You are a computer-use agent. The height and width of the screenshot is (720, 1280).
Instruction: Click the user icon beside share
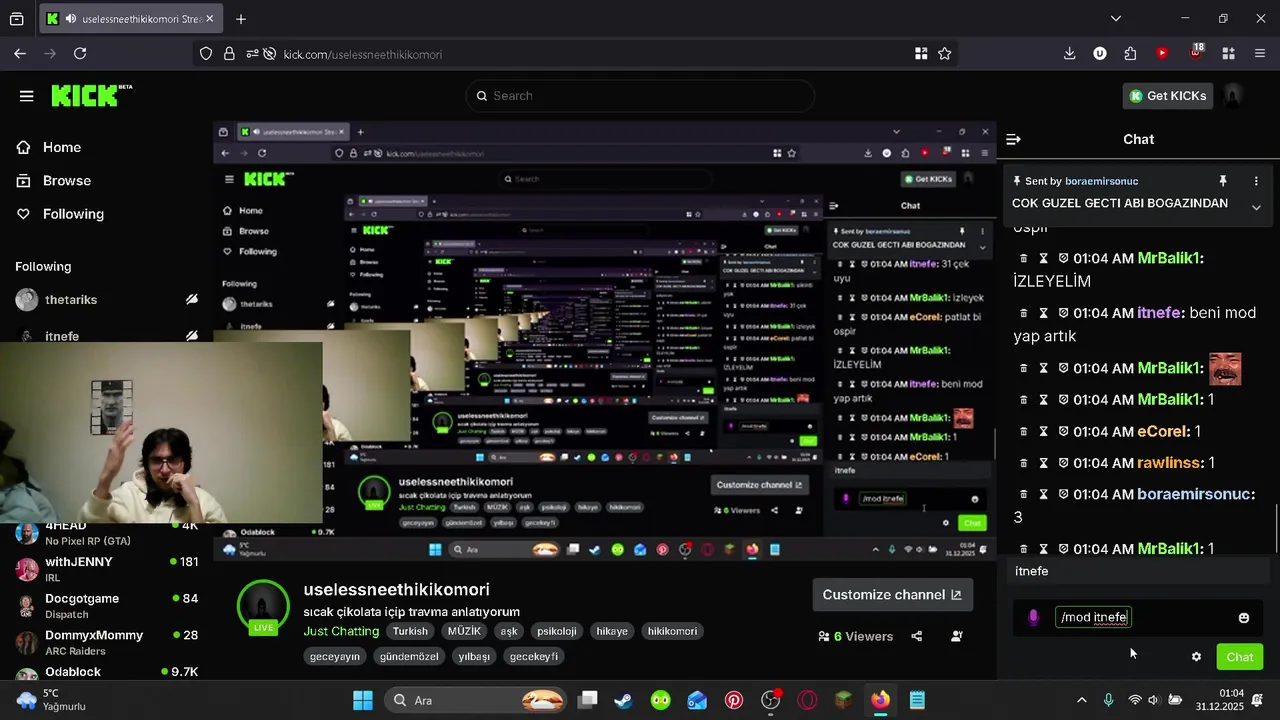point(956,636)
